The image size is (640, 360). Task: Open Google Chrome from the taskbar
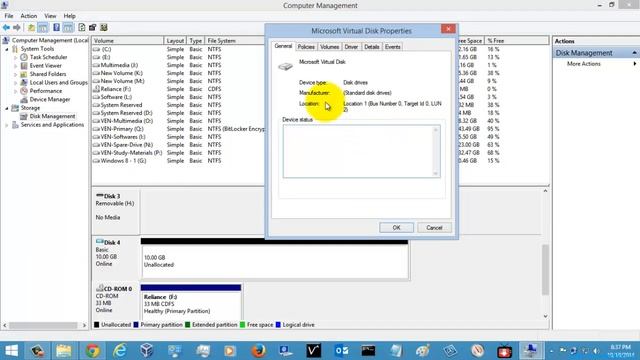click(93, 351)
